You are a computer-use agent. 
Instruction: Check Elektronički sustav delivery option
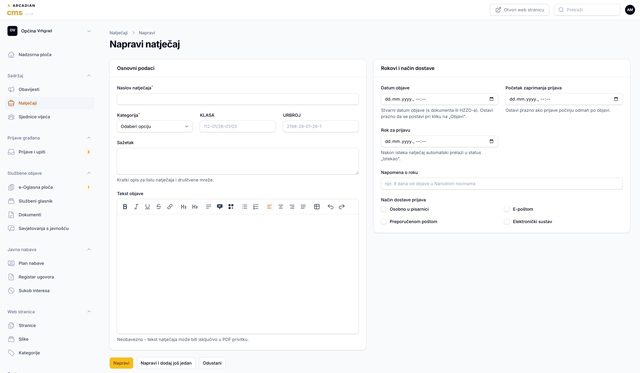pyautogui.click(x=507, y=222)
